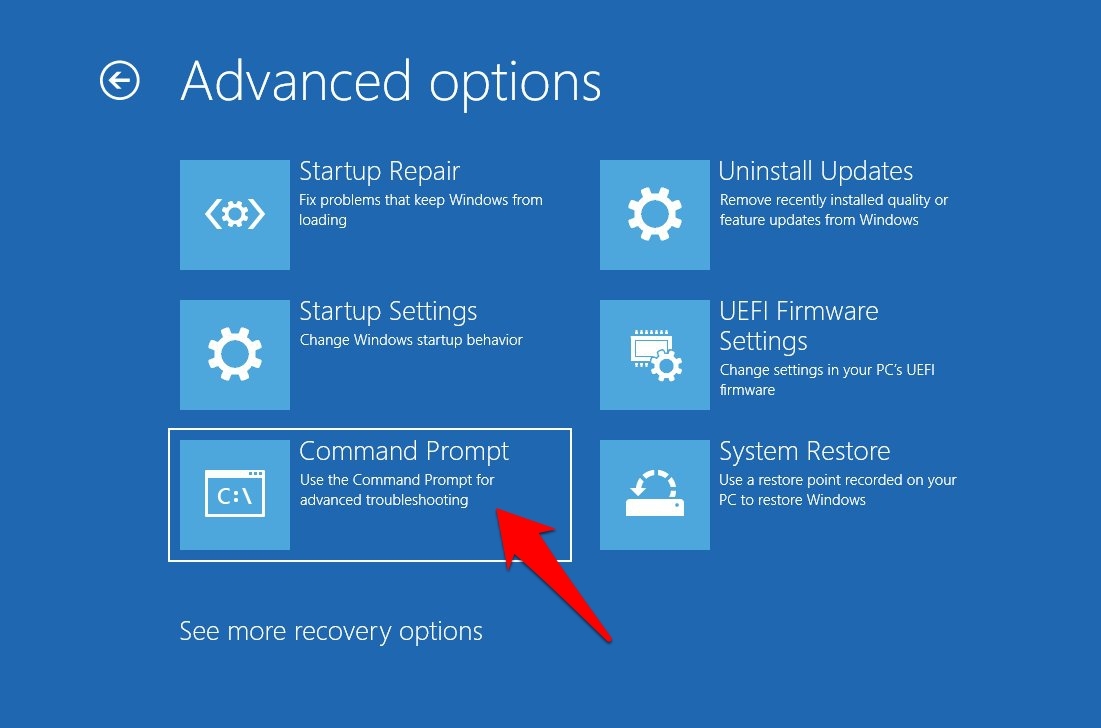Open the Command Prompt C:\ icon
The width and height of the screenshot is (1101, 728).
(x=235, y=495)
